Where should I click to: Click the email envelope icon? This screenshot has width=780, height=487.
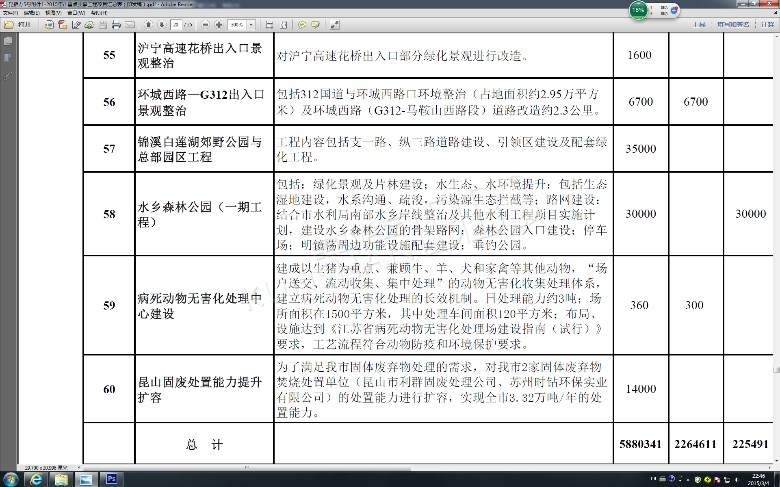(130, 24)
